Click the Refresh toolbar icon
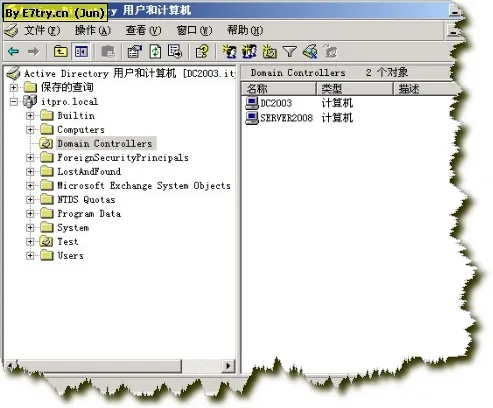 (155, 52)
